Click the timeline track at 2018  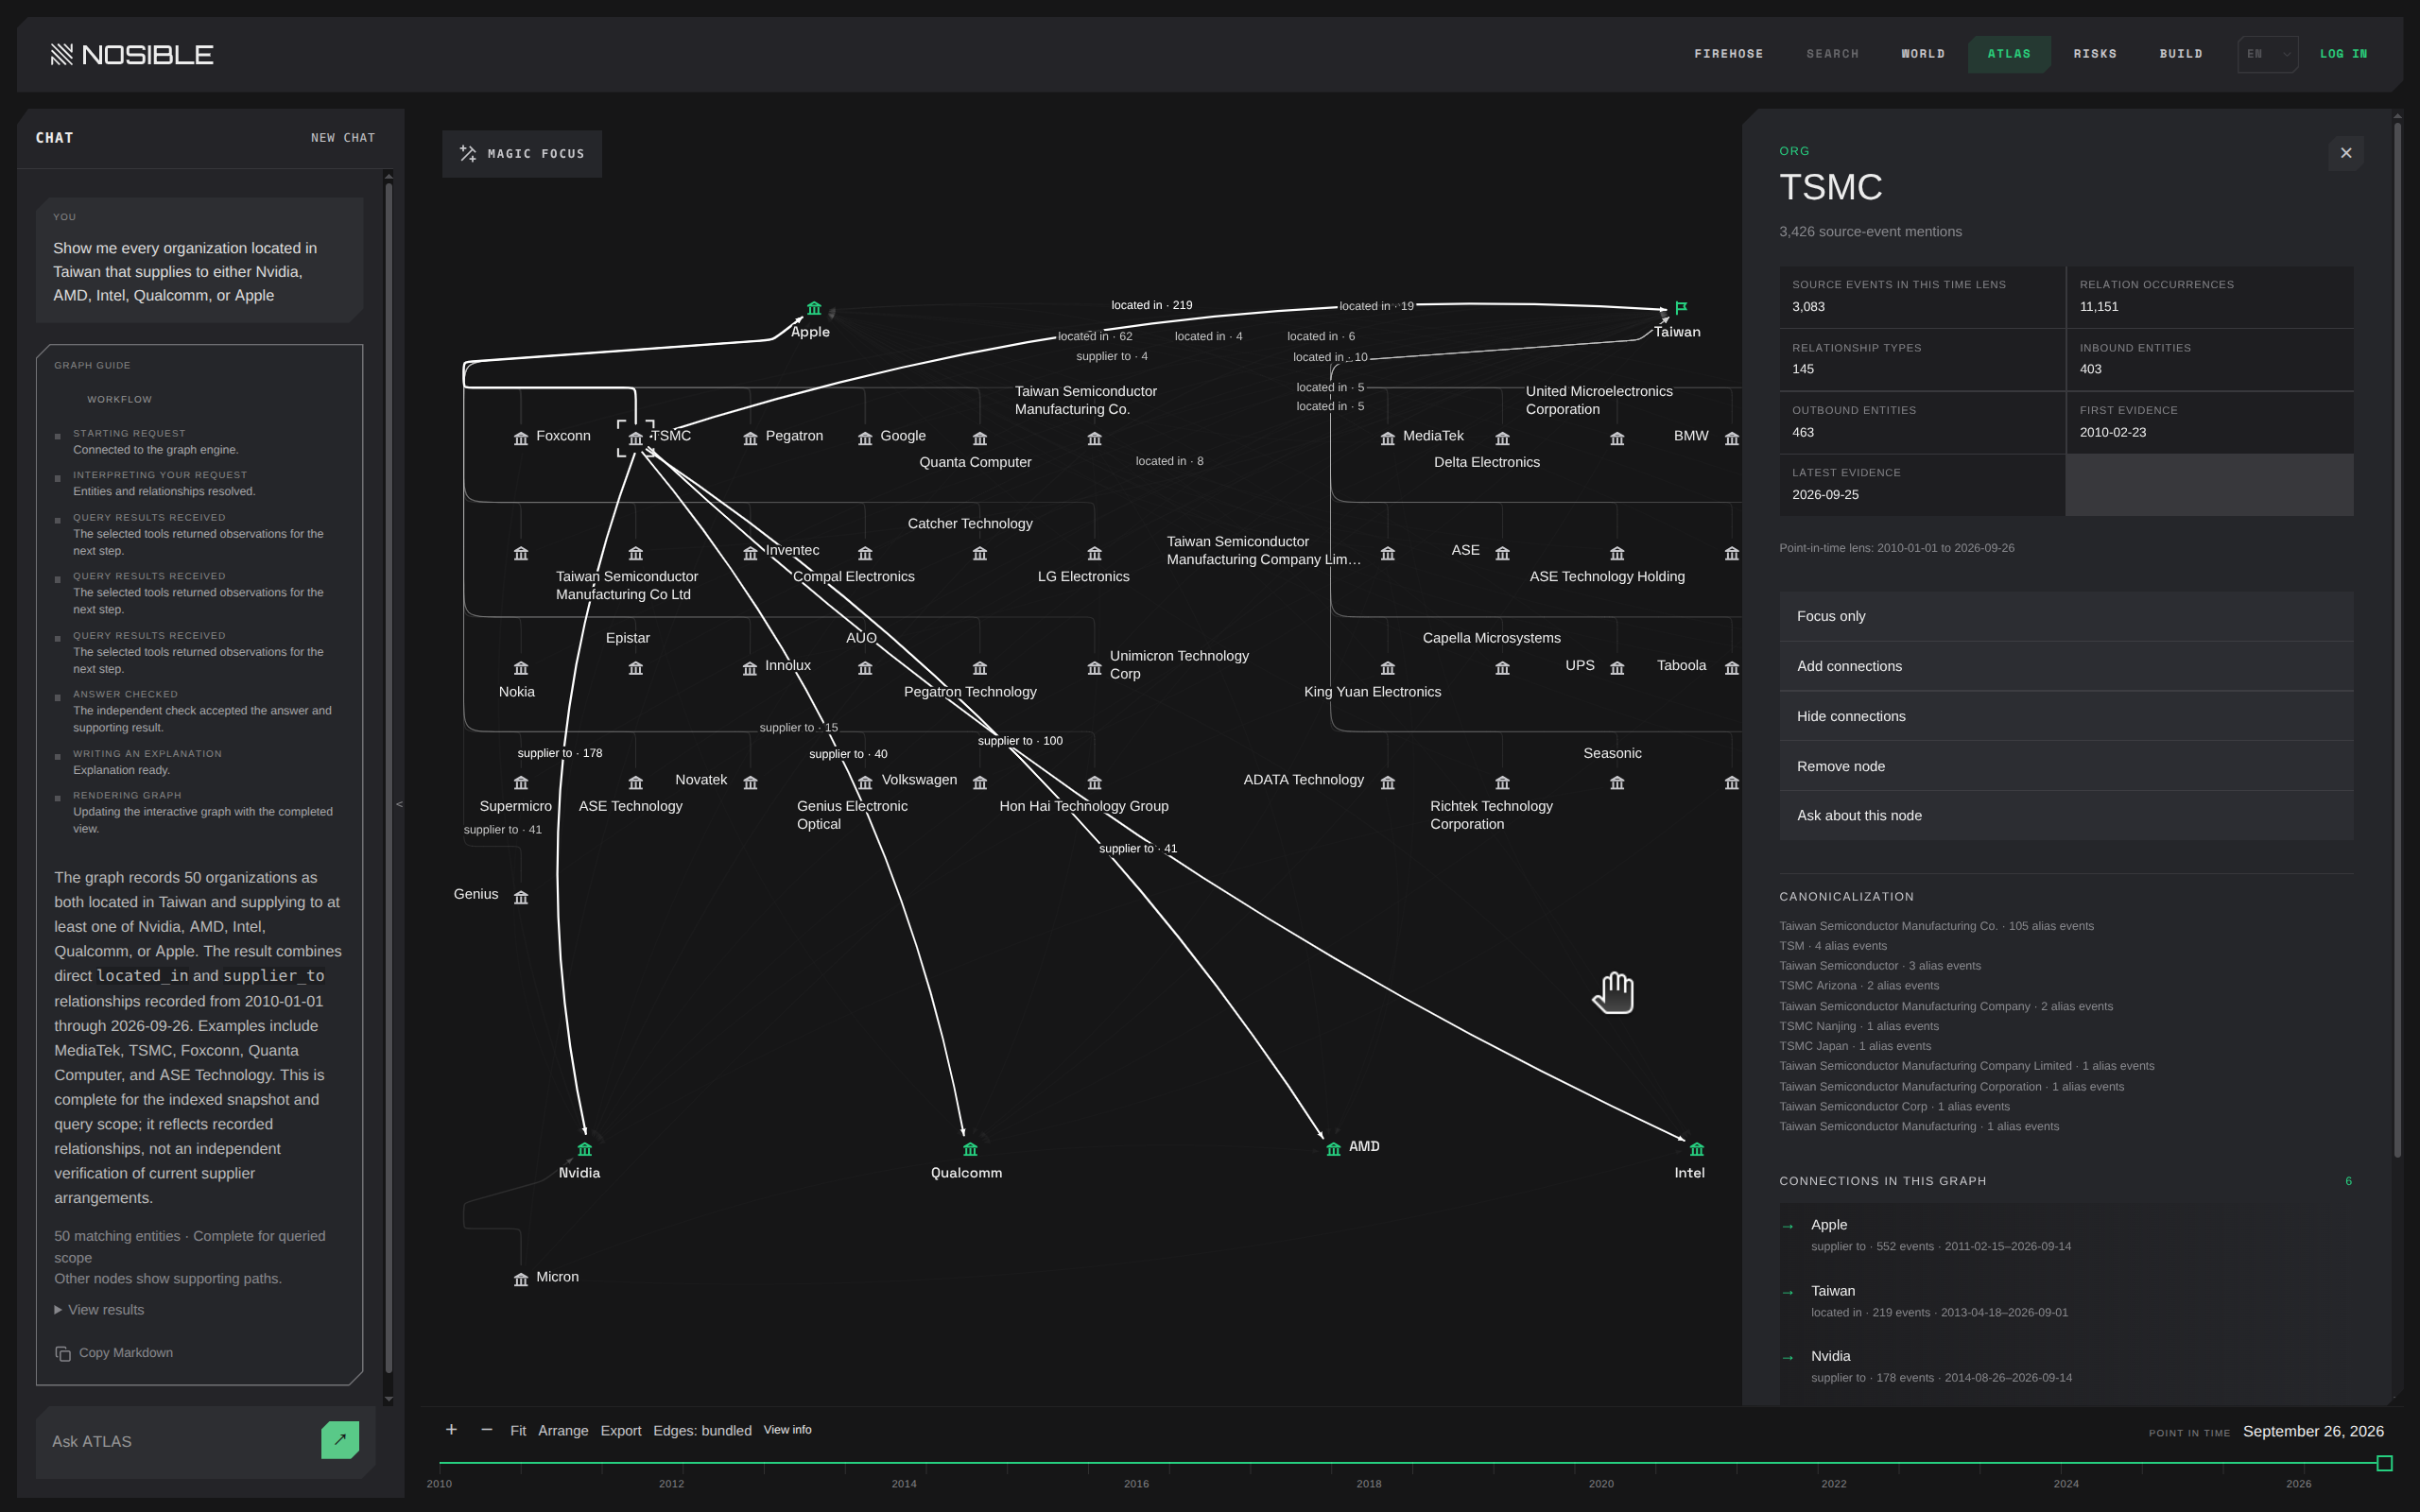[x=1369, y=1463]
